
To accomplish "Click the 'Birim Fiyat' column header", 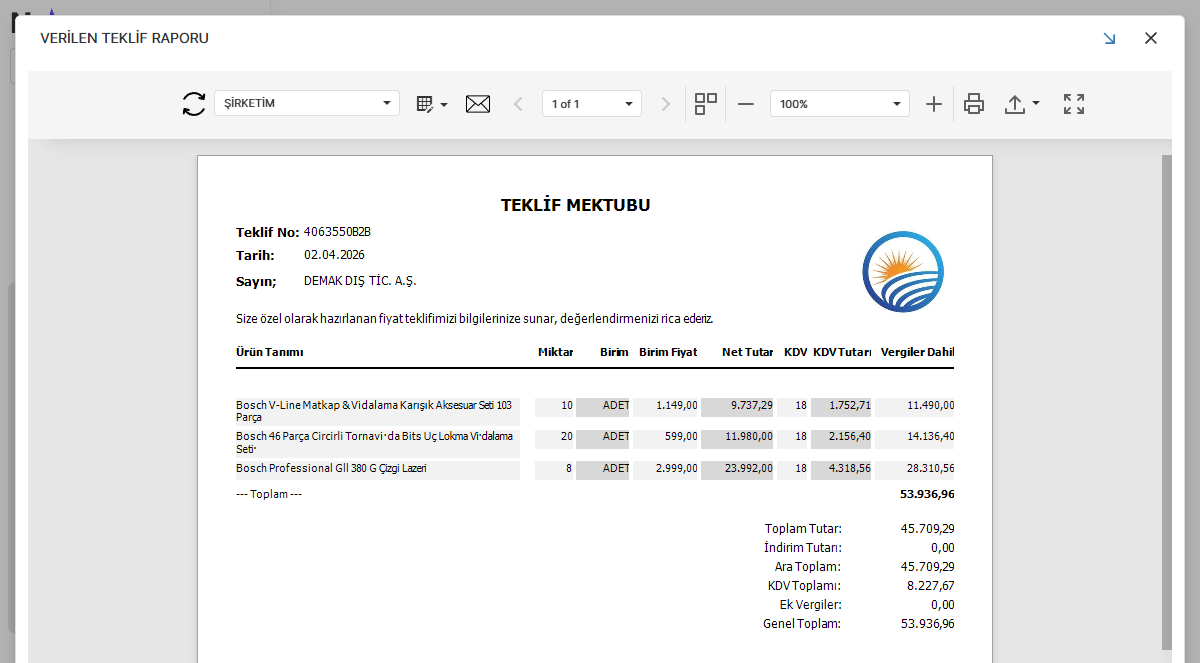I will pos(668,352).
